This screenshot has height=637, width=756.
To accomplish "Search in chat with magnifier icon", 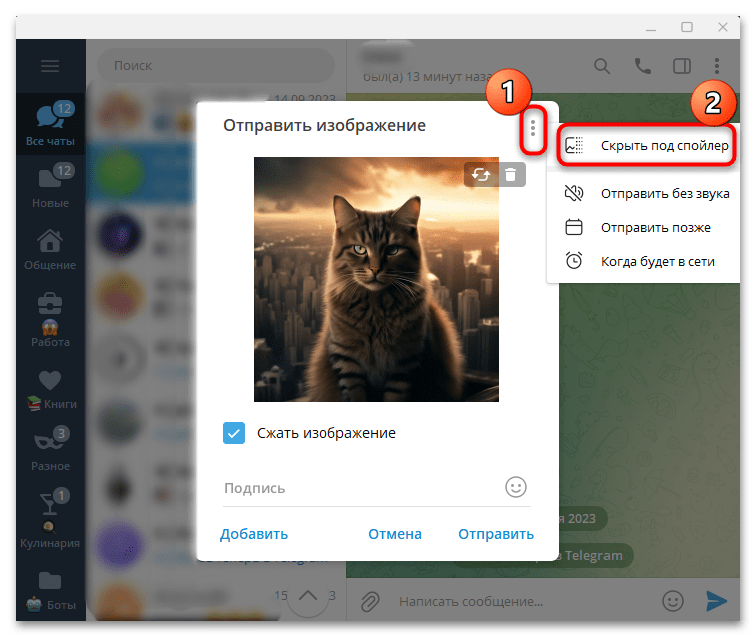I will (x=602, y=66).
